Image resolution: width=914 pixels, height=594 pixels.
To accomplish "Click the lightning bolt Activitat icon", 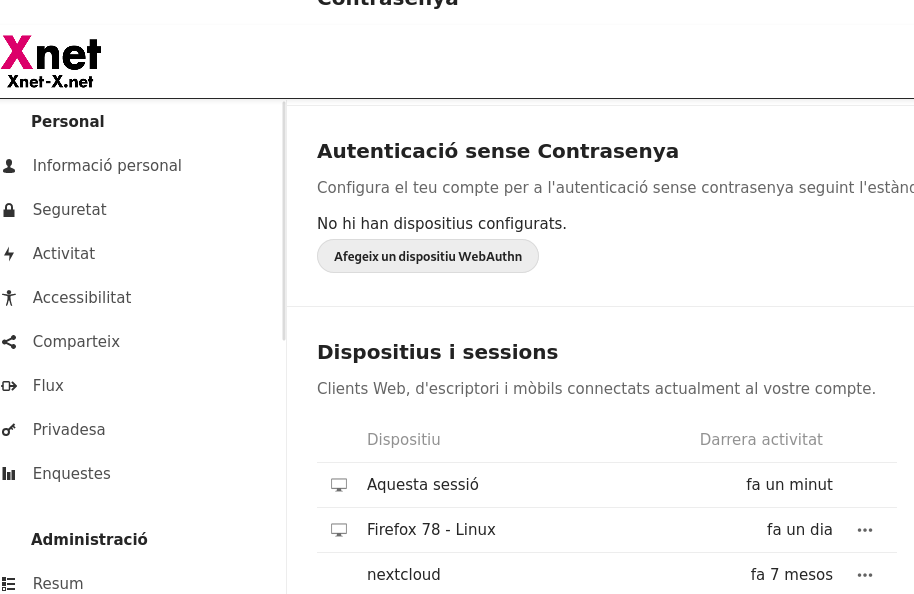I will click(9, 254).
